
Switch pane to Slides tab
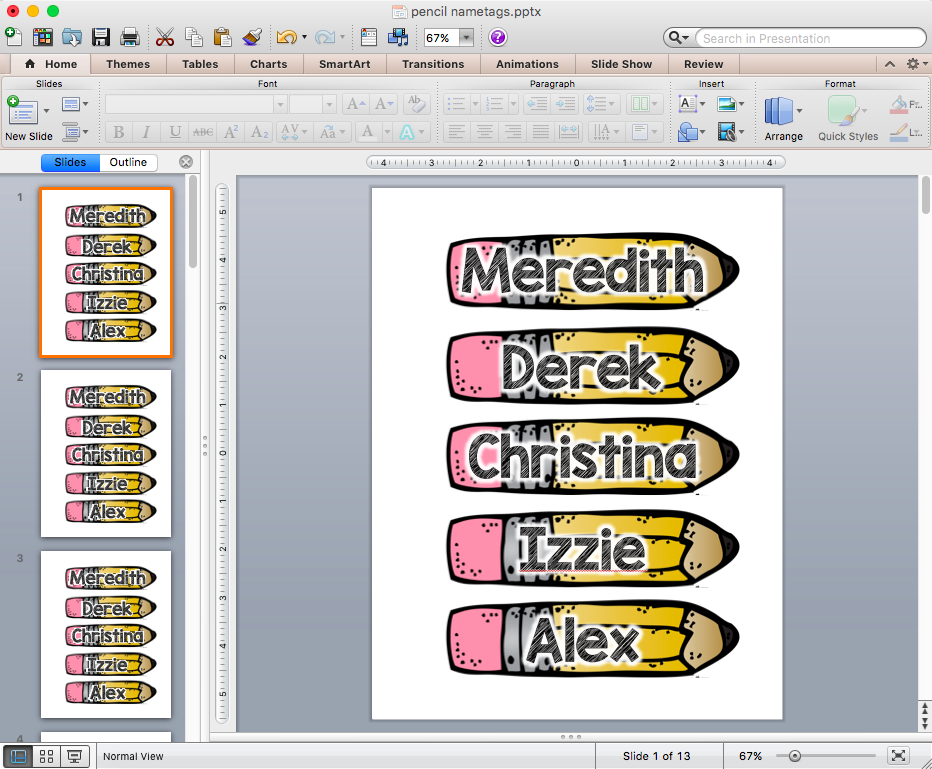(70, 162)
